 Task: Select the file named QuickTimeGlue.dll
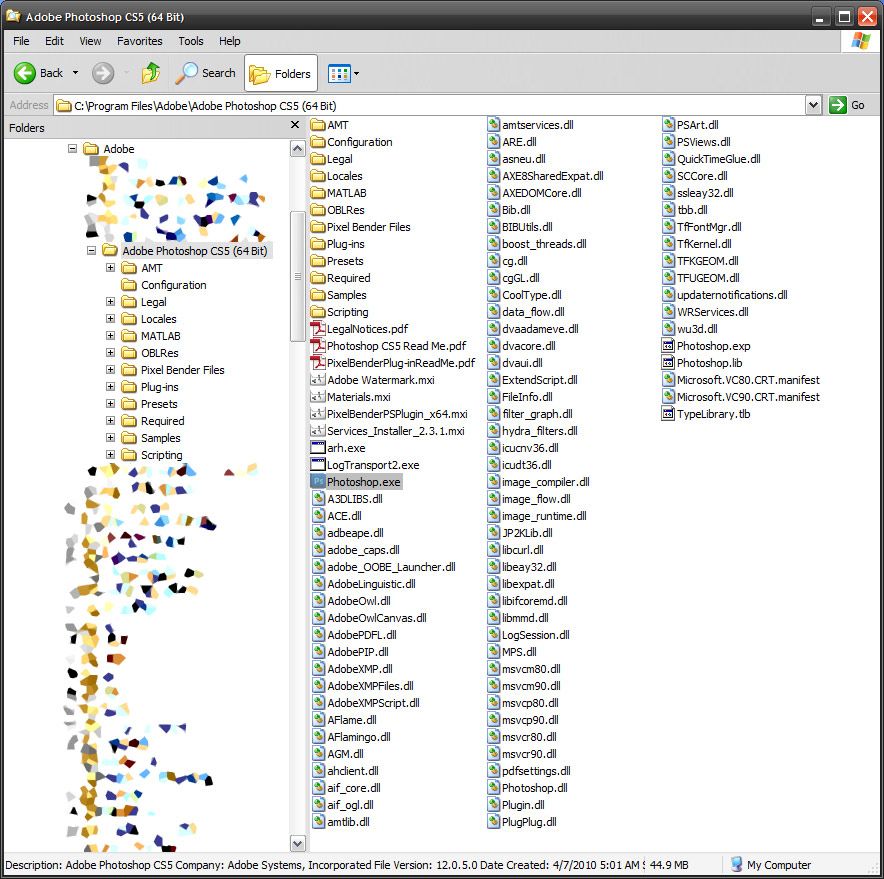coord(718,159)
